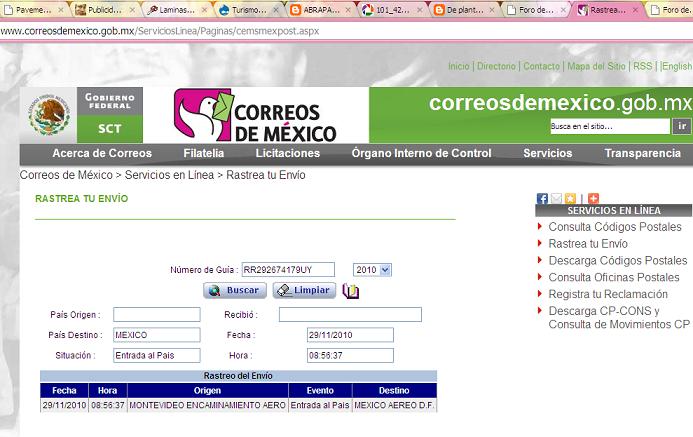Click the yellow star favorites icon
This screenshot has height=437, width=693.
pyautogui.click(x=570, y=198)
